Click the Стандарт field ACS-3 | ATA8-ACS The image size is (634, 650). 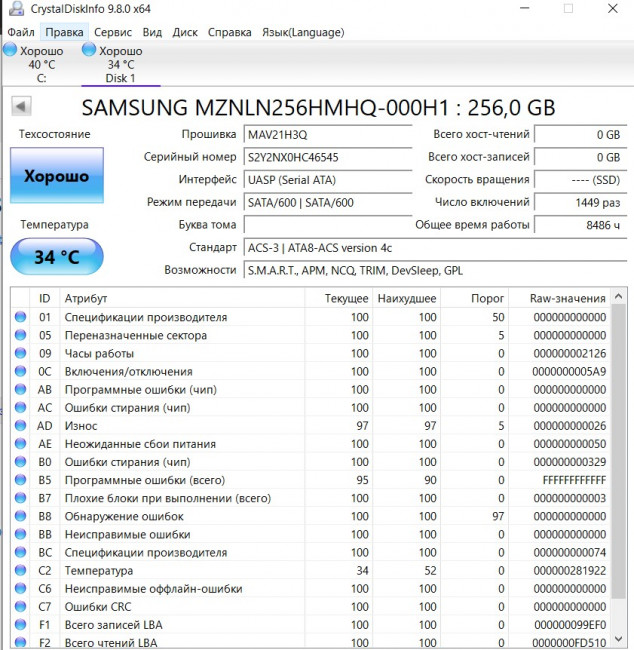point(435,248)
